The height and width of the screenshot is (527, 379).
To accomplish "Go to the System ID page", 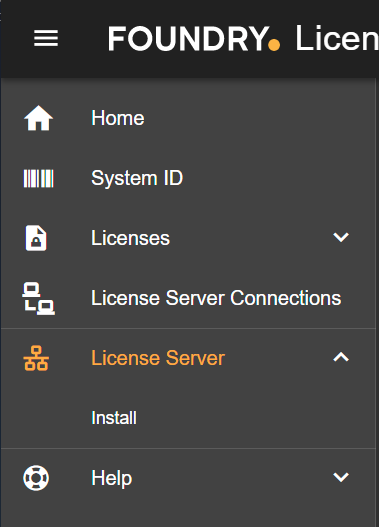I will tap(137, 178).
